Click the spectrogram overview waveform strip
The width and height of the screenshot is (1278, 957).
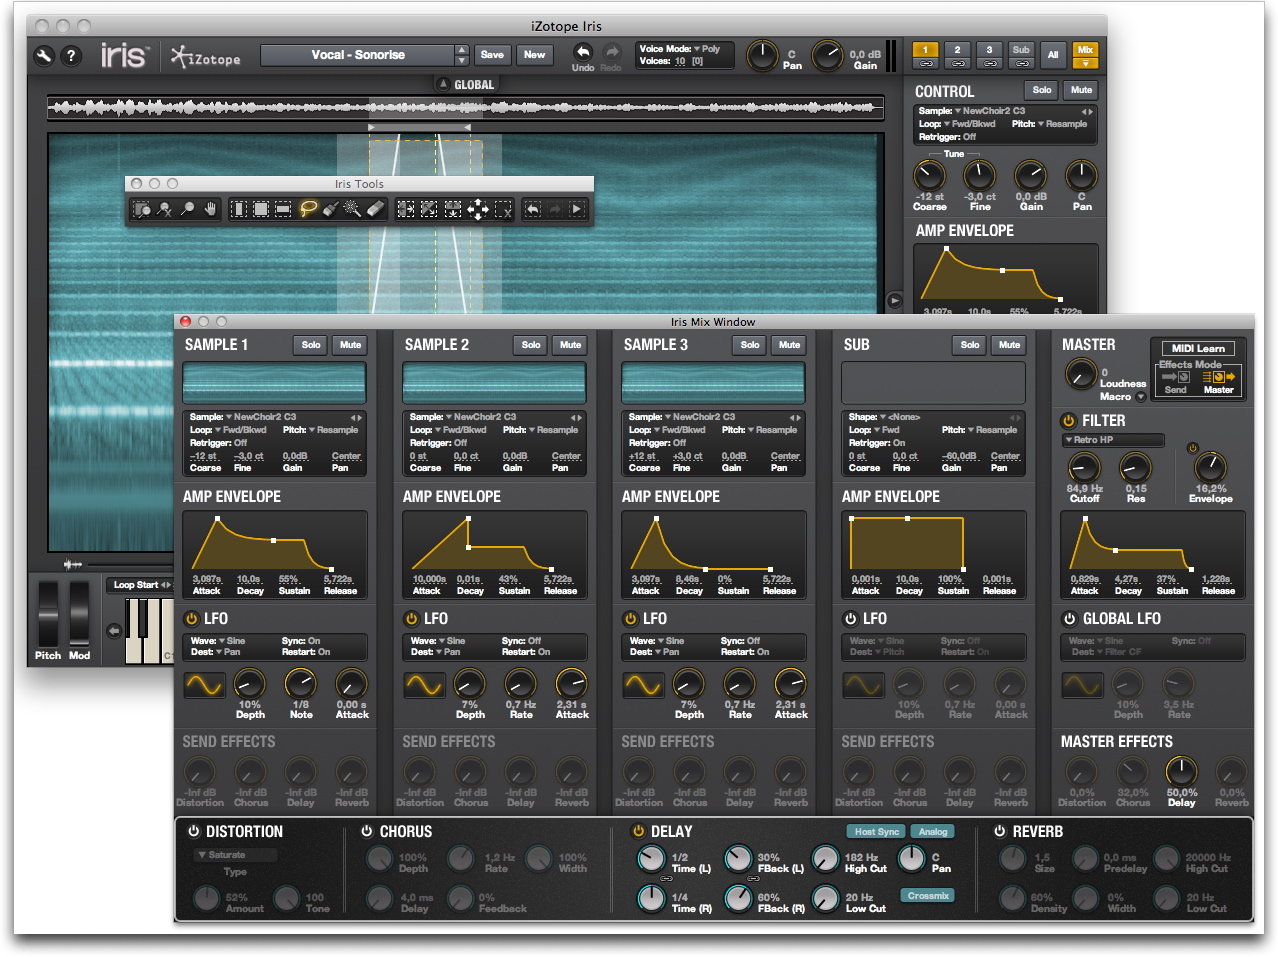click(x=466, y=107)
